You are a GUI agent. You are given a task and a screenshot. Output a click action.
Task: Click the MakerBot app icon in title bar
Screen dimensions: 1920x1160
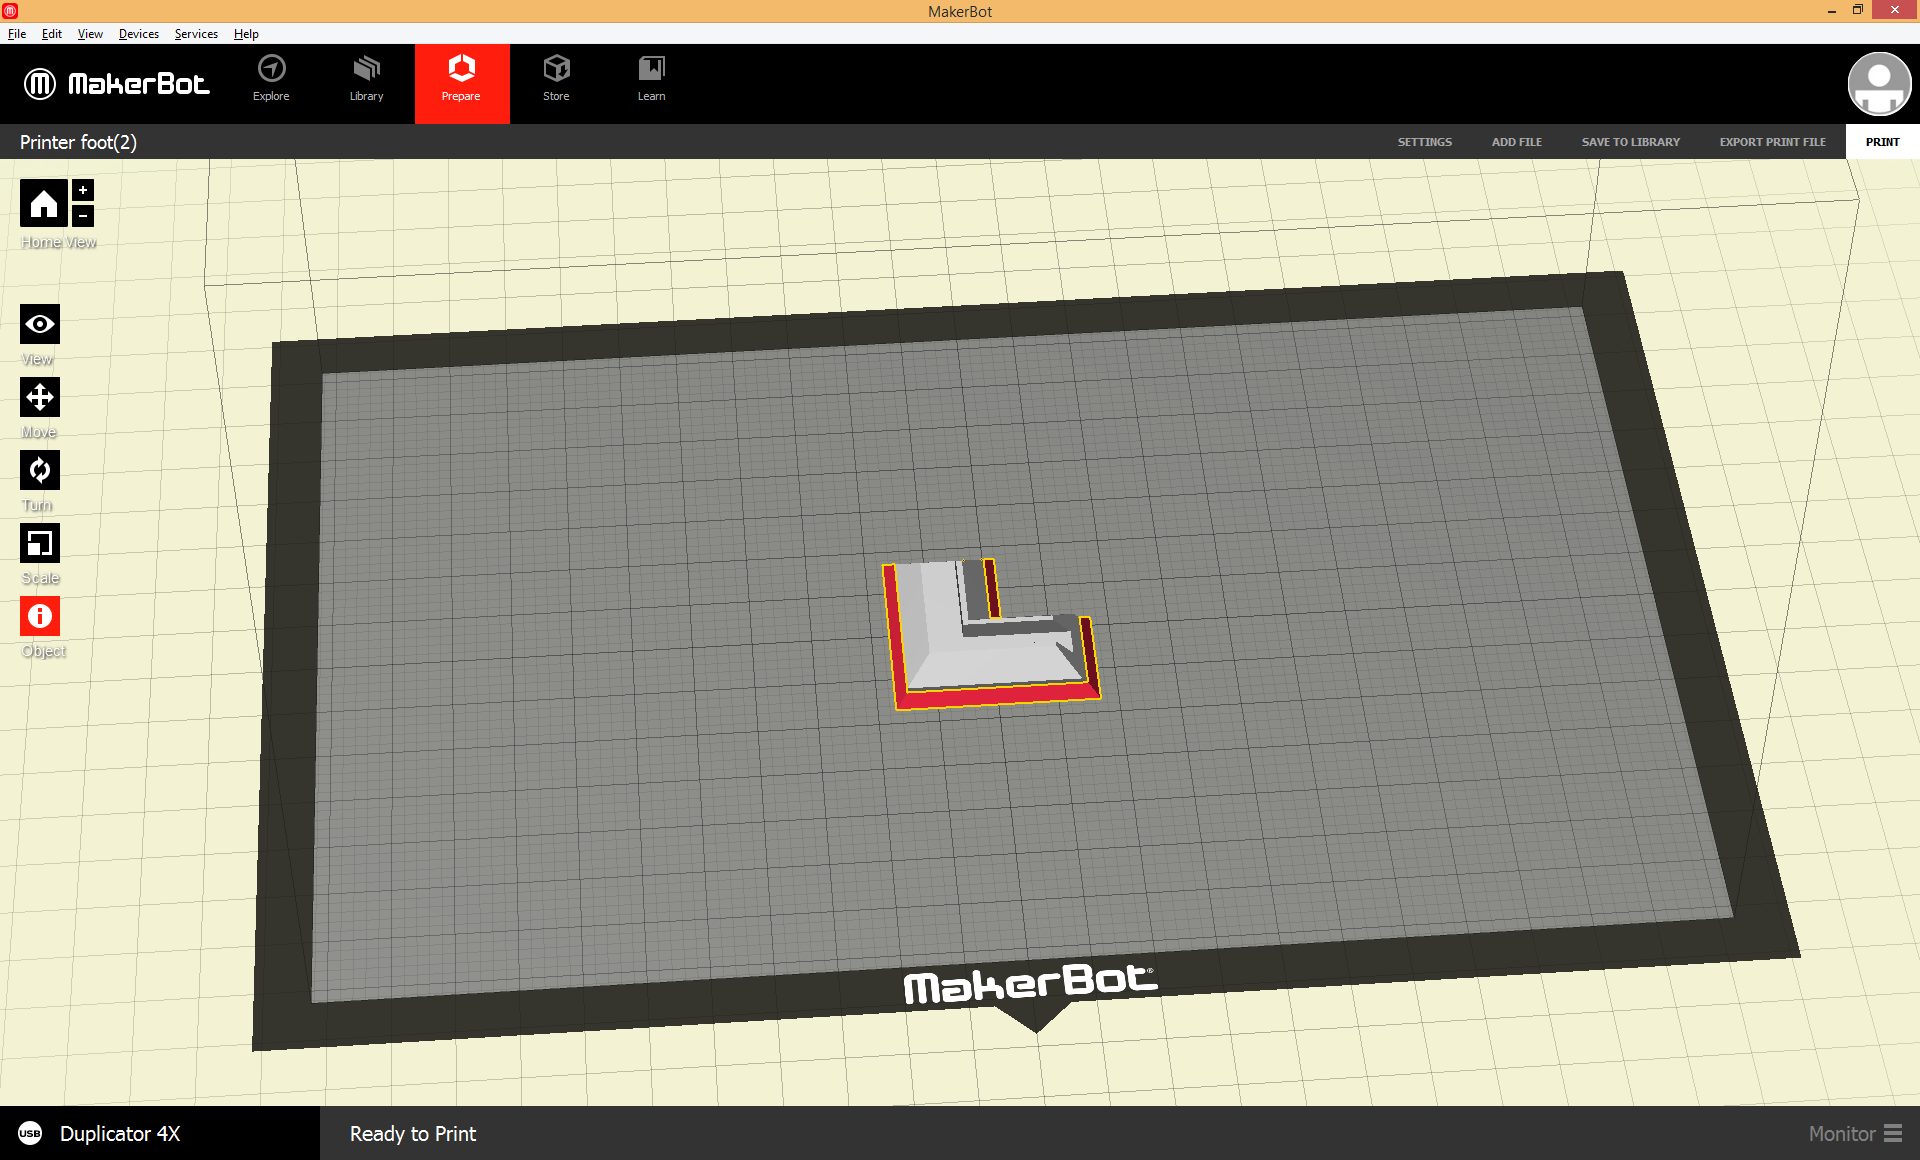click(x=10, y=11)
